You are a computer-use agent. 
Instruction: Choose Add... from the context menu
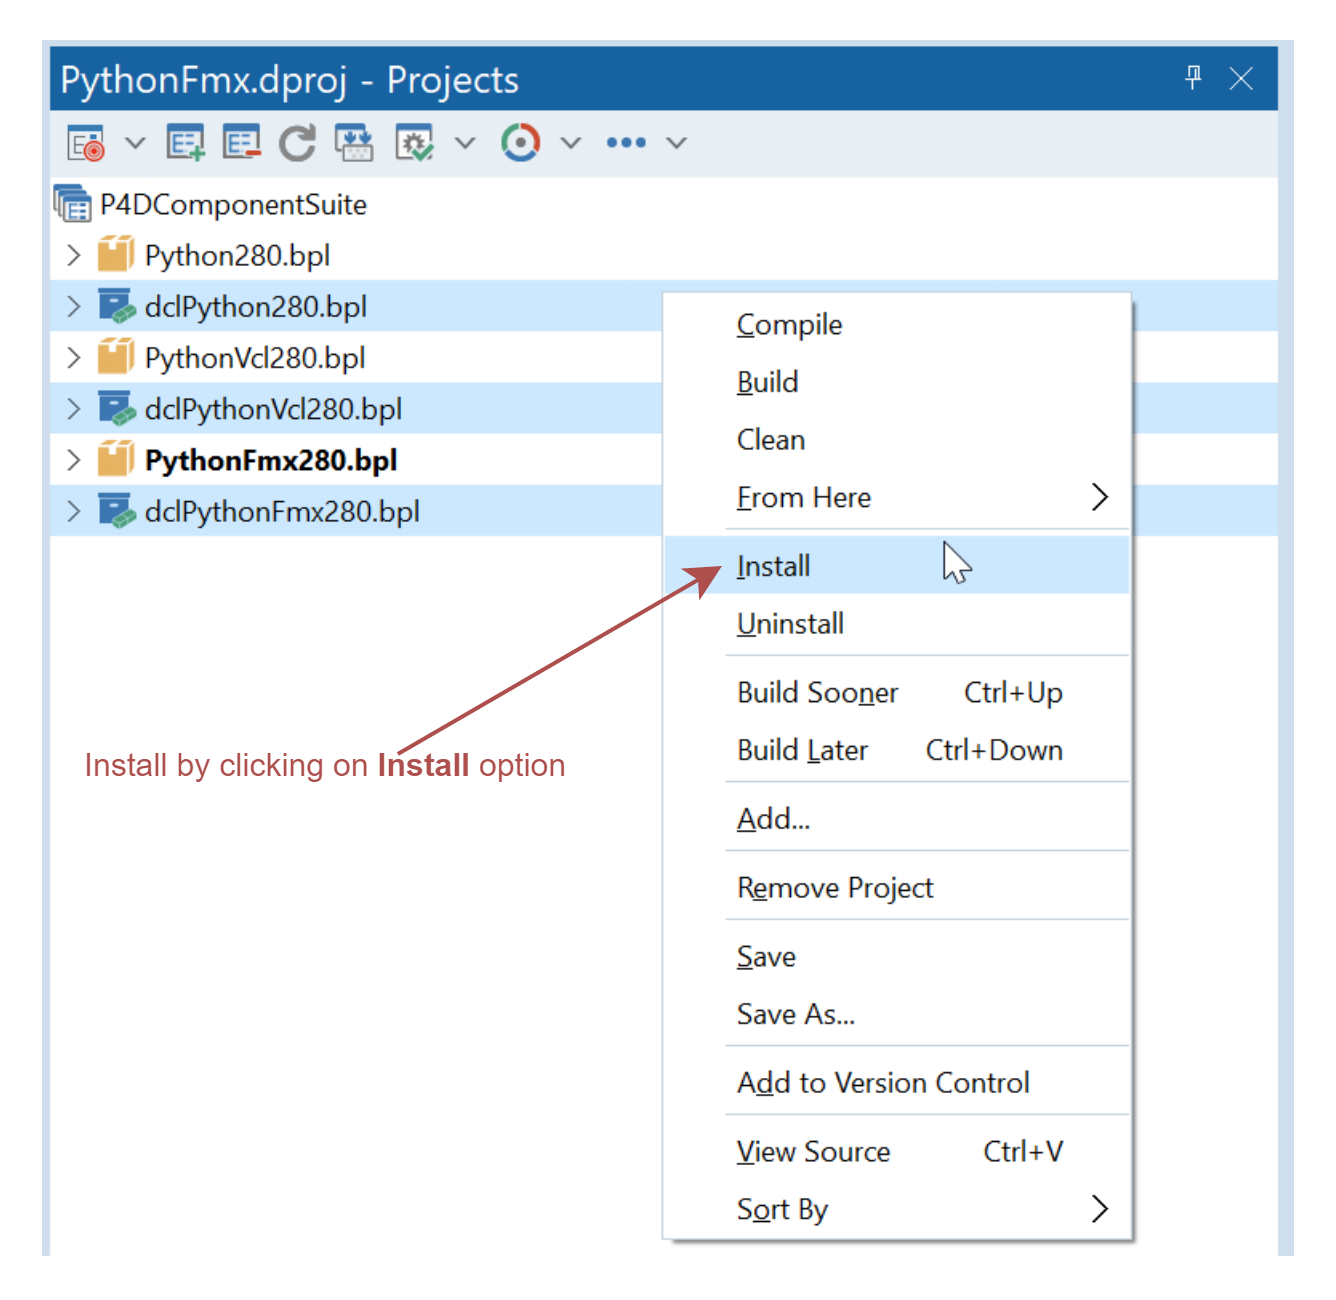click(x=897, y=819)
